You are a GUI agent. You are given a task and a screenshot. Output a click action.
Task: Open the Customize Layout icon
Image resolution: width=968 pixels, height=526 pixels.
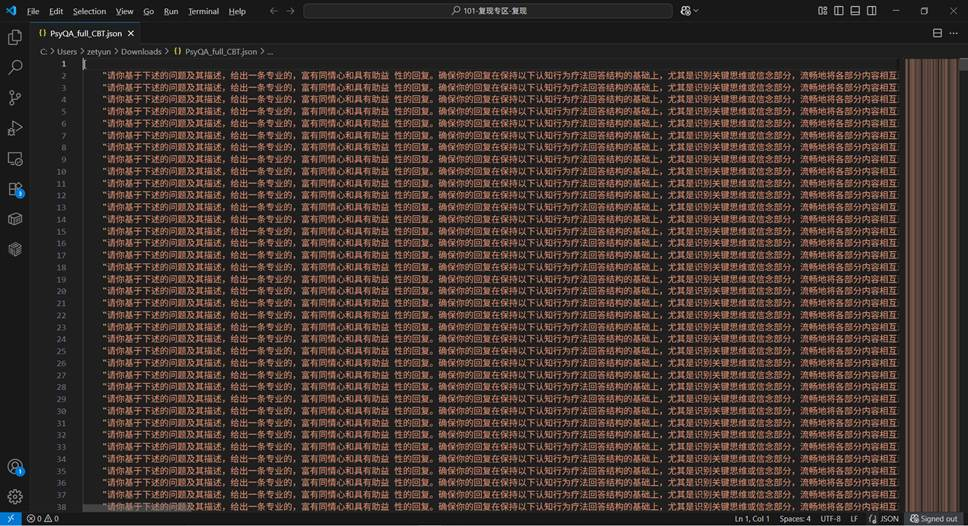tap(822, 10)
